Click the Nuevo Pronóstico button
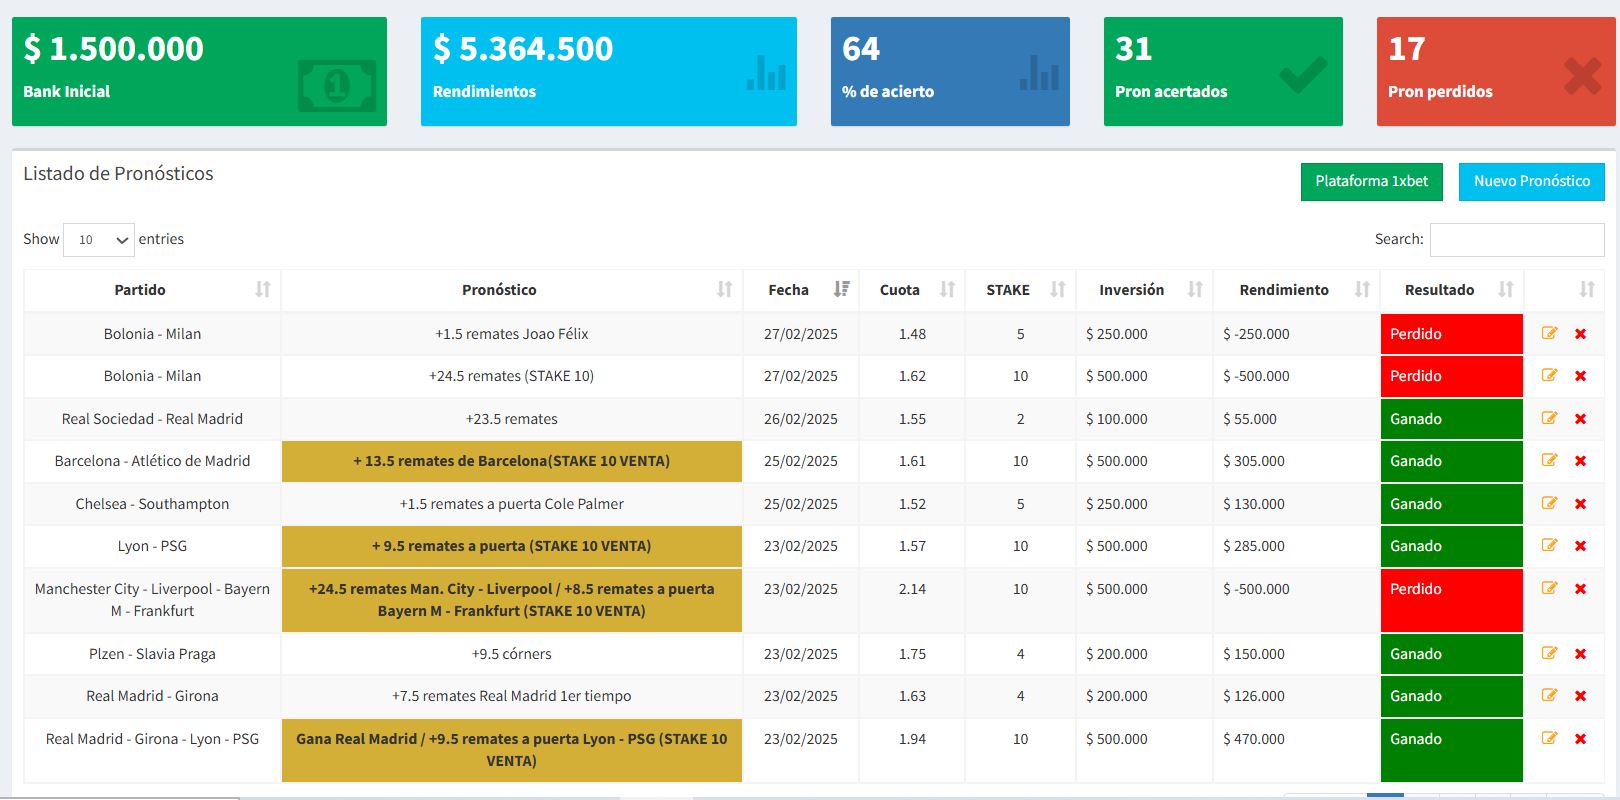Image resolution: width=1620 pixels, height=800 pixels. pos(1531,182)
